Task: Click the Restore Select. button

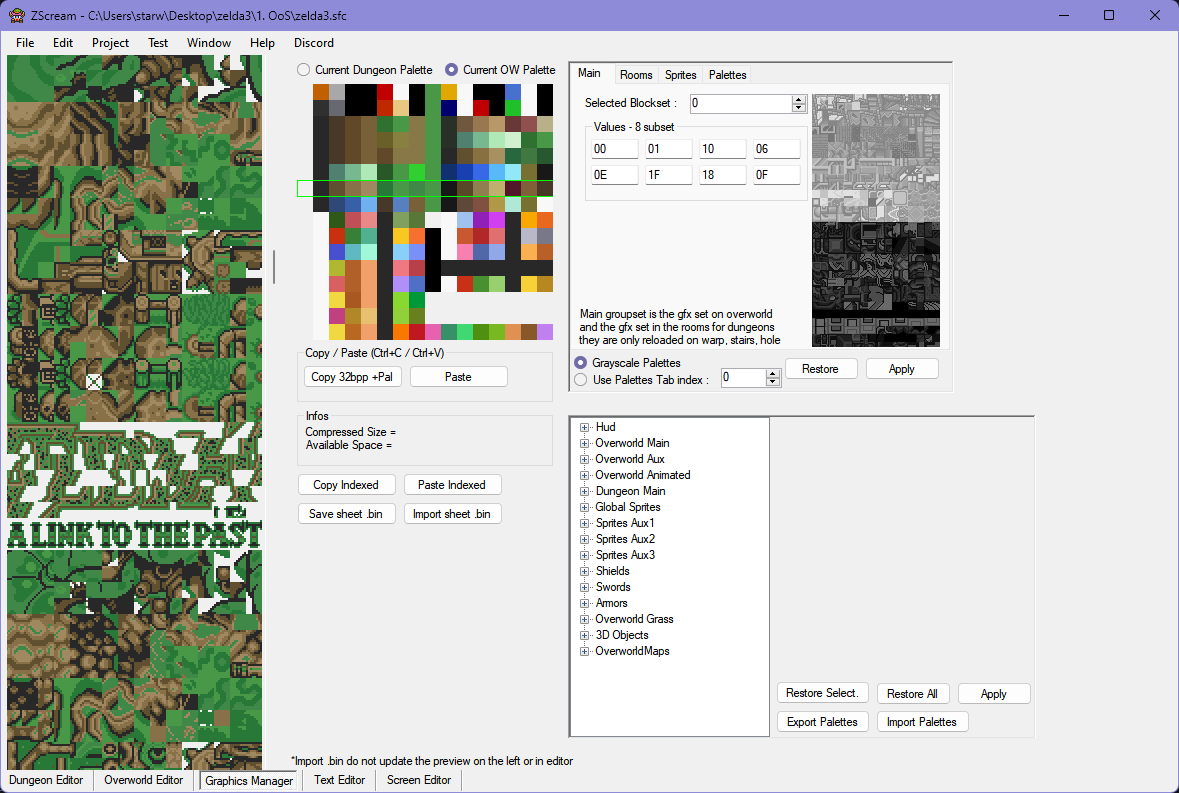Action: [x=823, y=693]
